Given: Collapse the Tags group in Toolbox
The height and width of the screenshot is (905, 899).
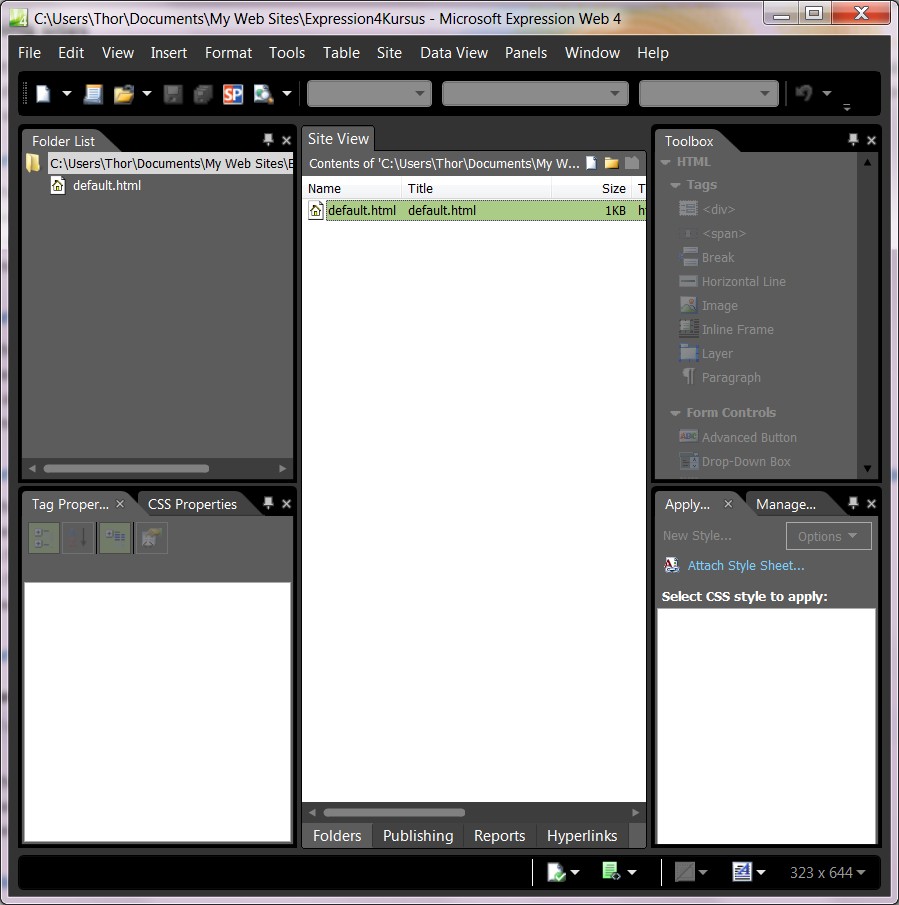Looking at the screenshot, I should click(x=675, y=185).
